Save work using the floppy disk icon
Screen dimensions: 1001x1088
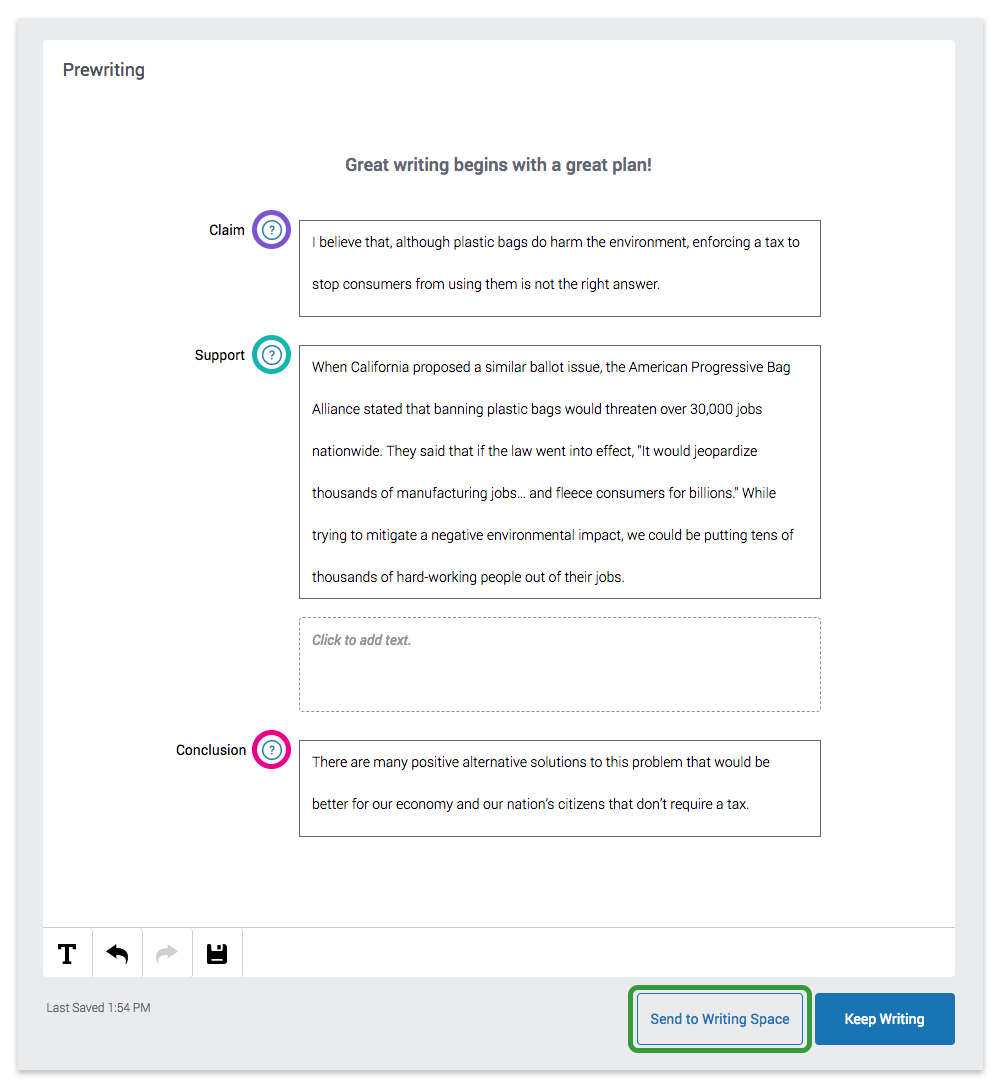click(x=217, y=953)
